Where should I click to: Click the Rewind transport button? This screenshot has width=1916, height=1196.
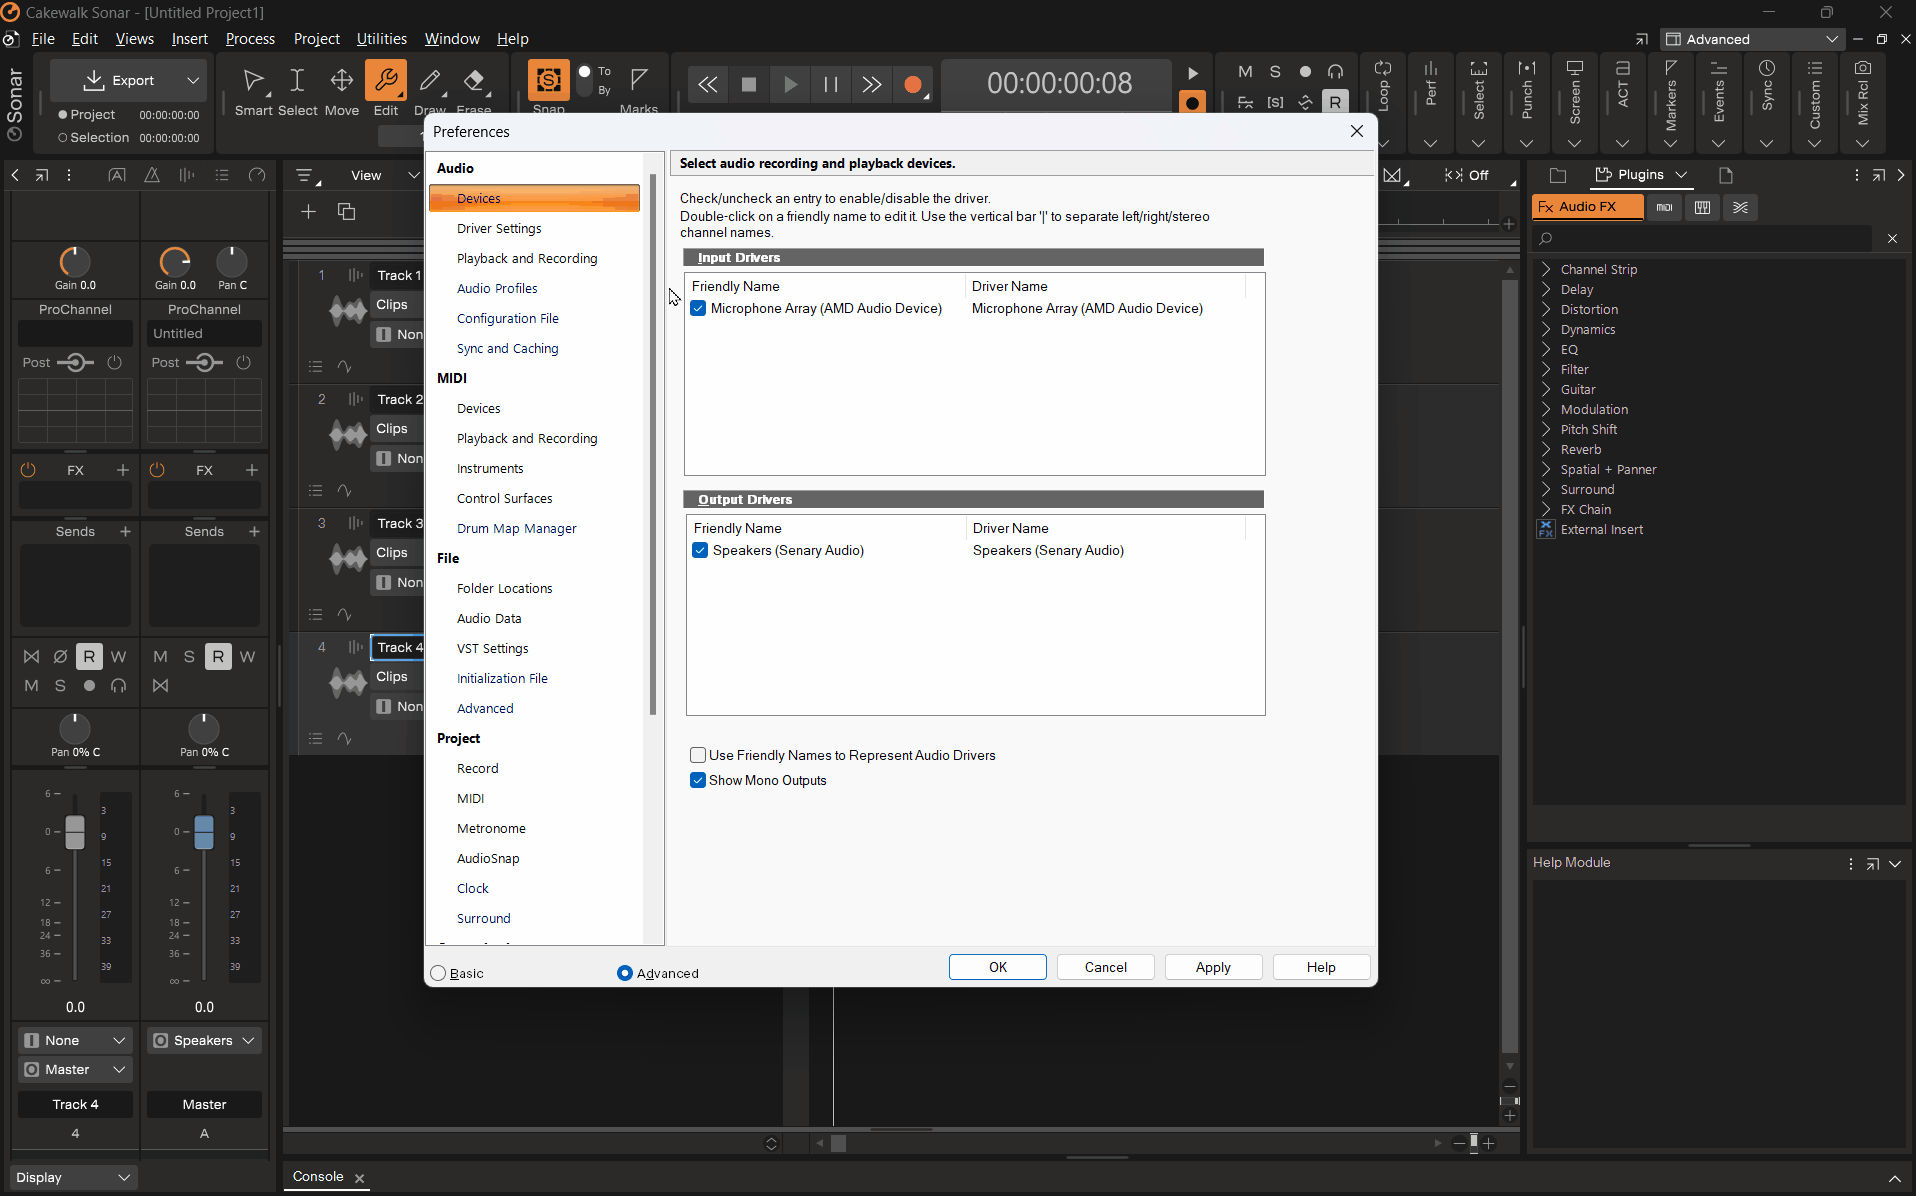point(707,85)
